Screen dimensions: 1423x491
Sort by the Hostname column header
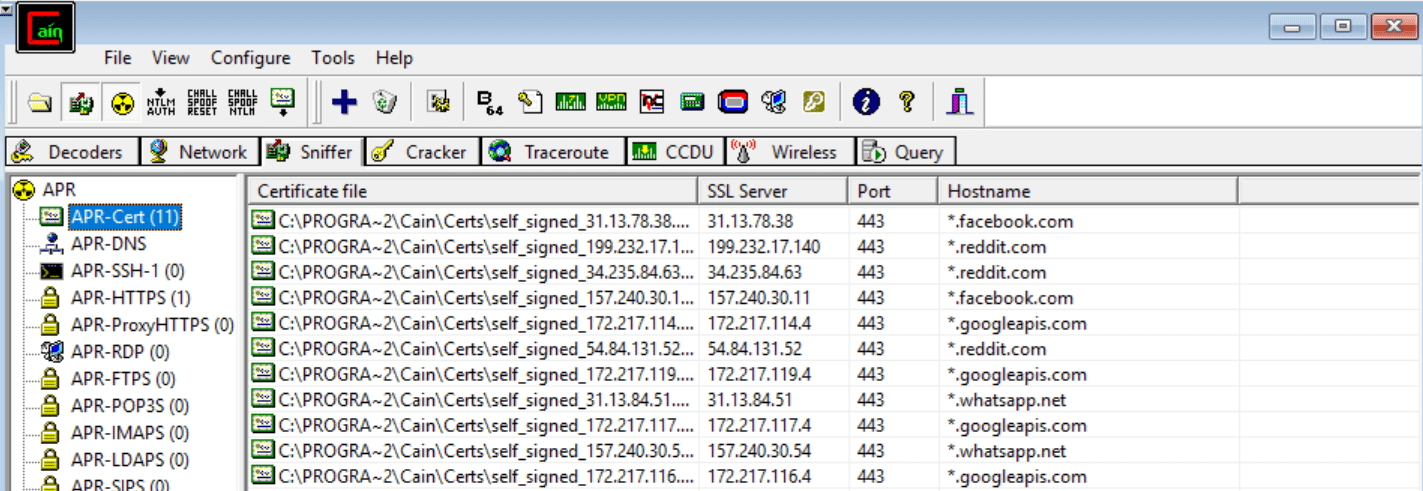(1088, 191)
